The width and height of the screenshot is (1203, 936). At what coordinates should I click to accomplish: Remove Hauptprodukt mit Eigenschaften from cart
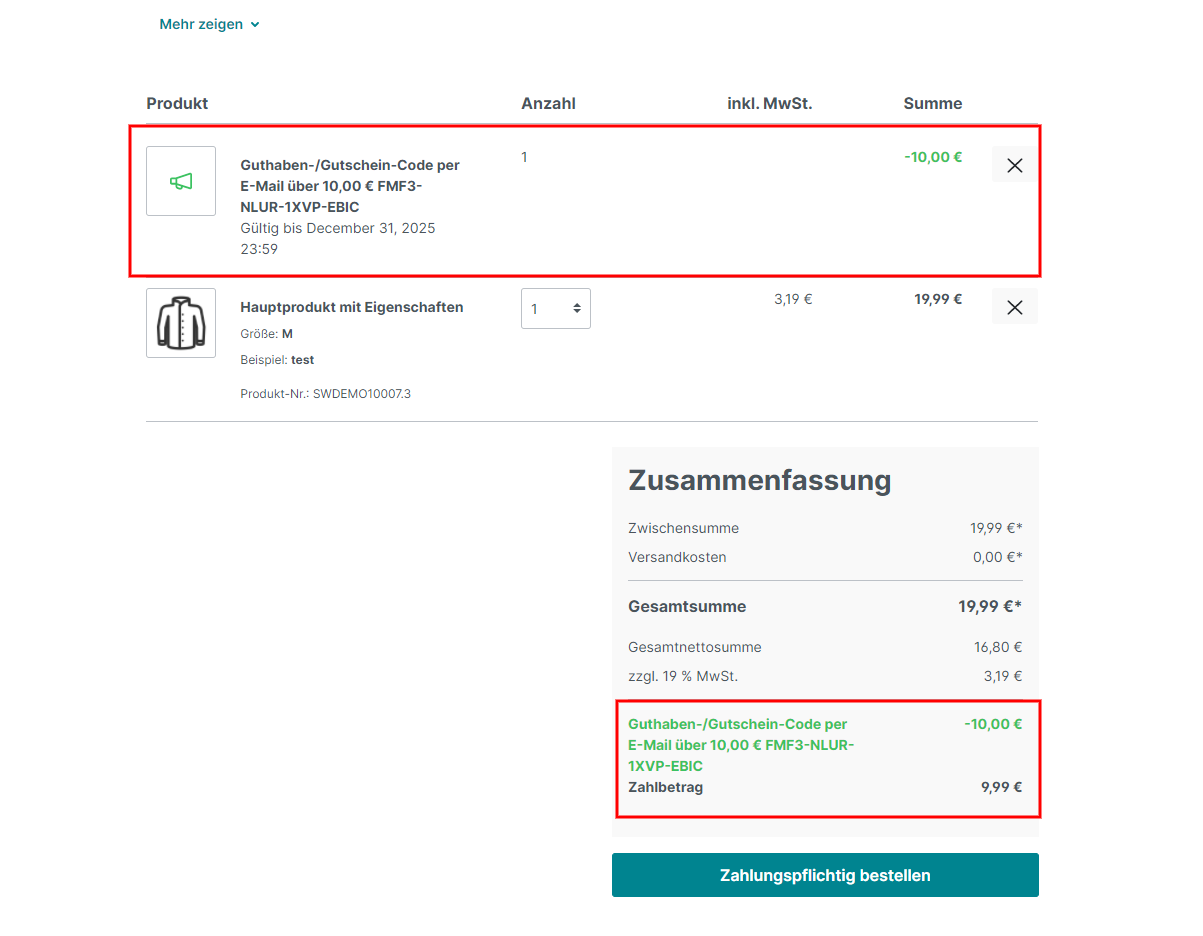click(1014, 308)
